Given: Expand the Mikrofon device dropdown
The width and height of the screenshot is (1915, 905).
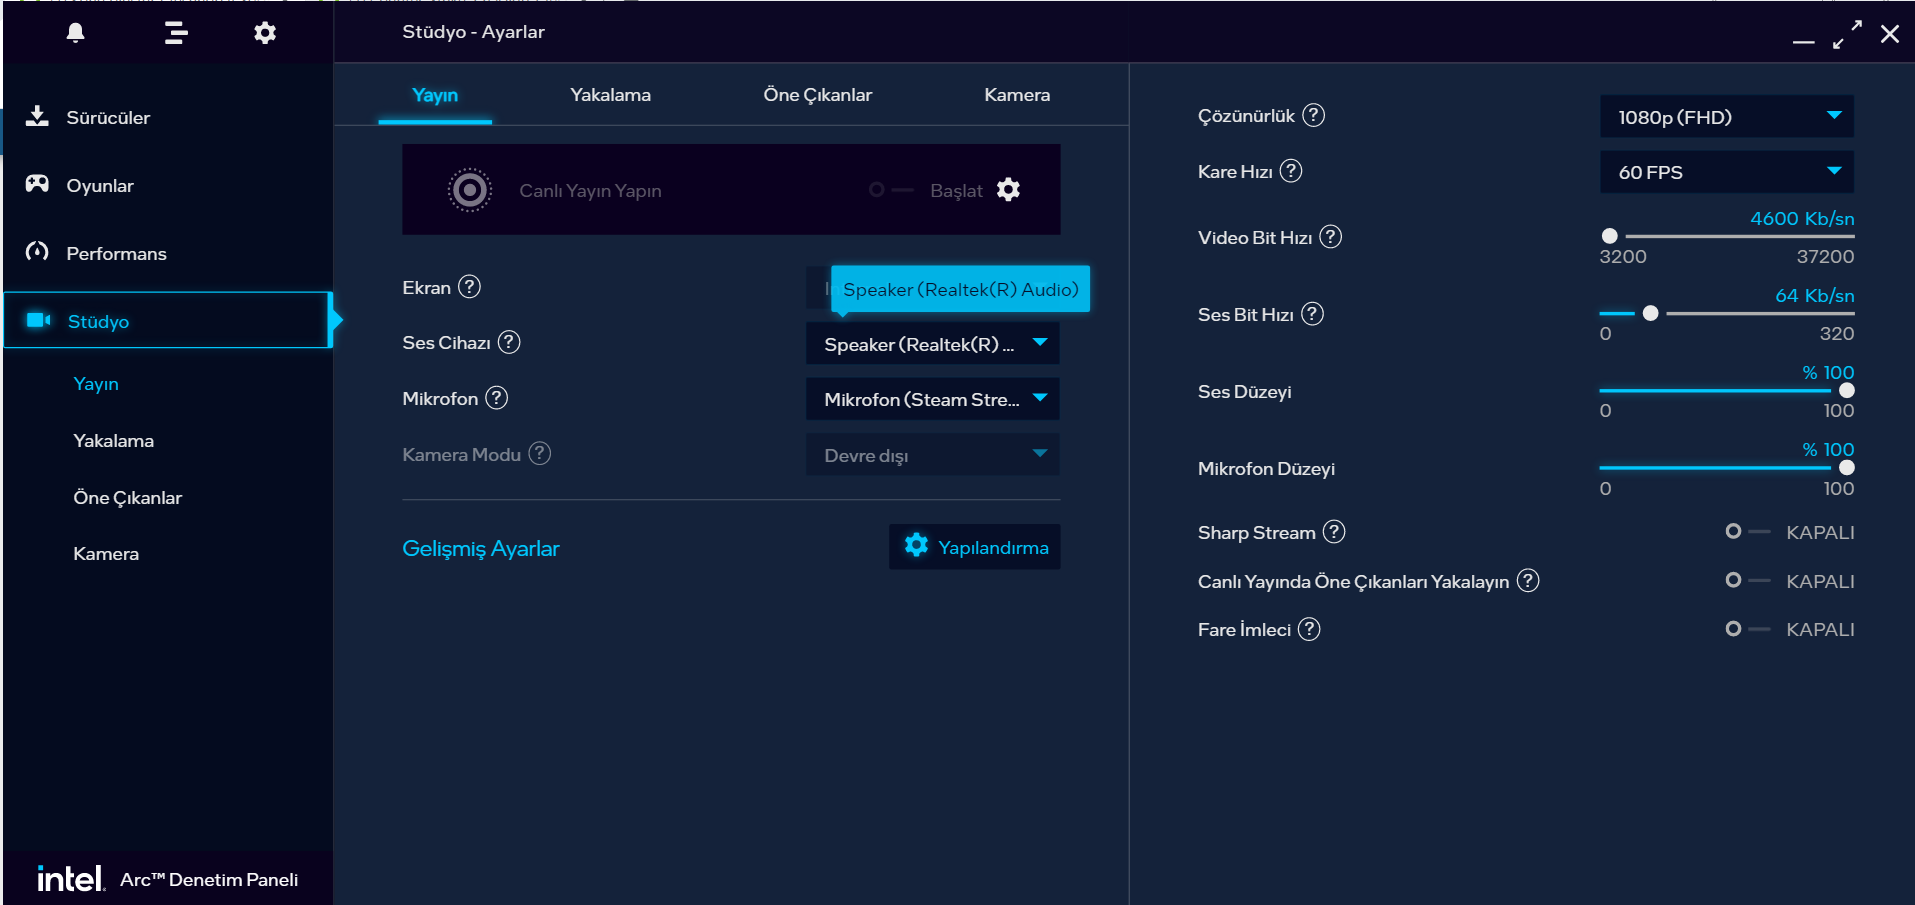Looking at the screenshot, I should tap(932, 400).
